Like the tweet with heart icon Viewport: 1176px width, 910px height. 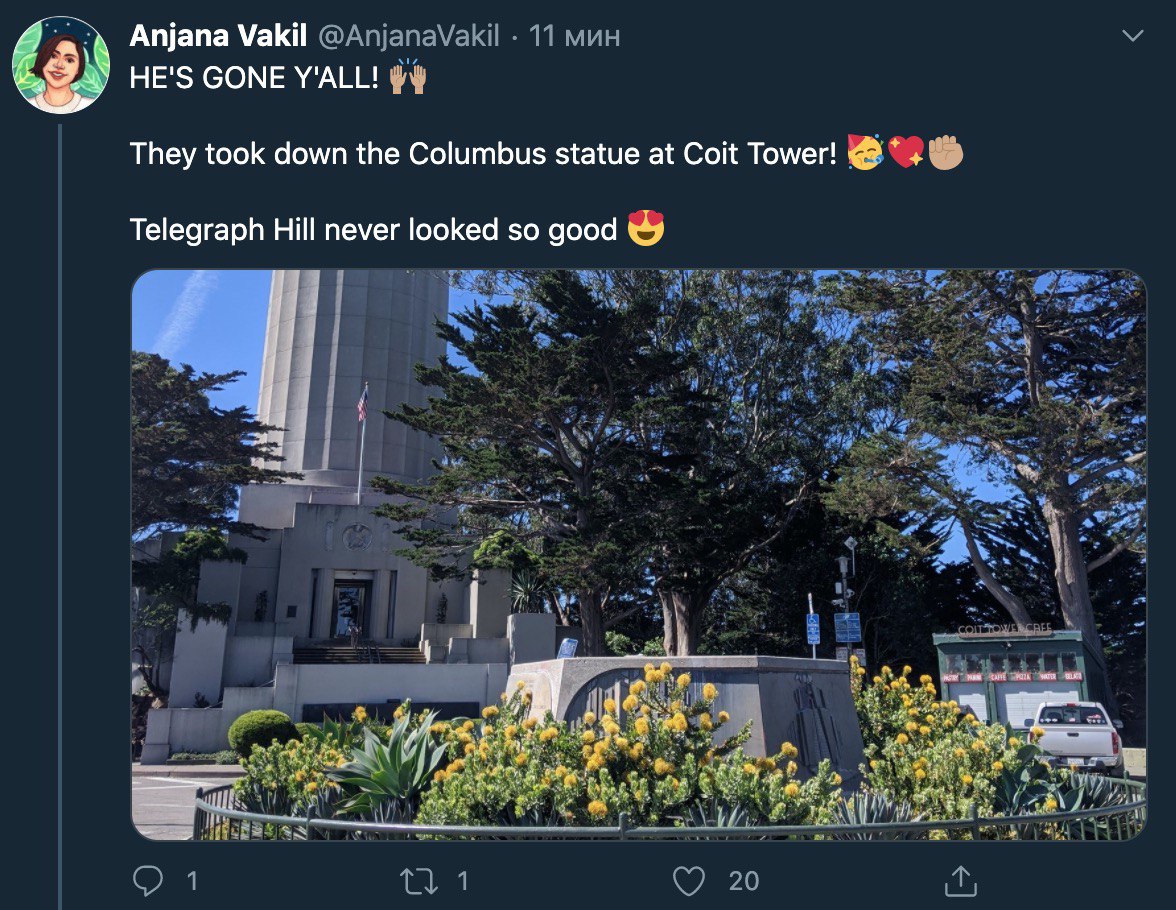point(688,881)
